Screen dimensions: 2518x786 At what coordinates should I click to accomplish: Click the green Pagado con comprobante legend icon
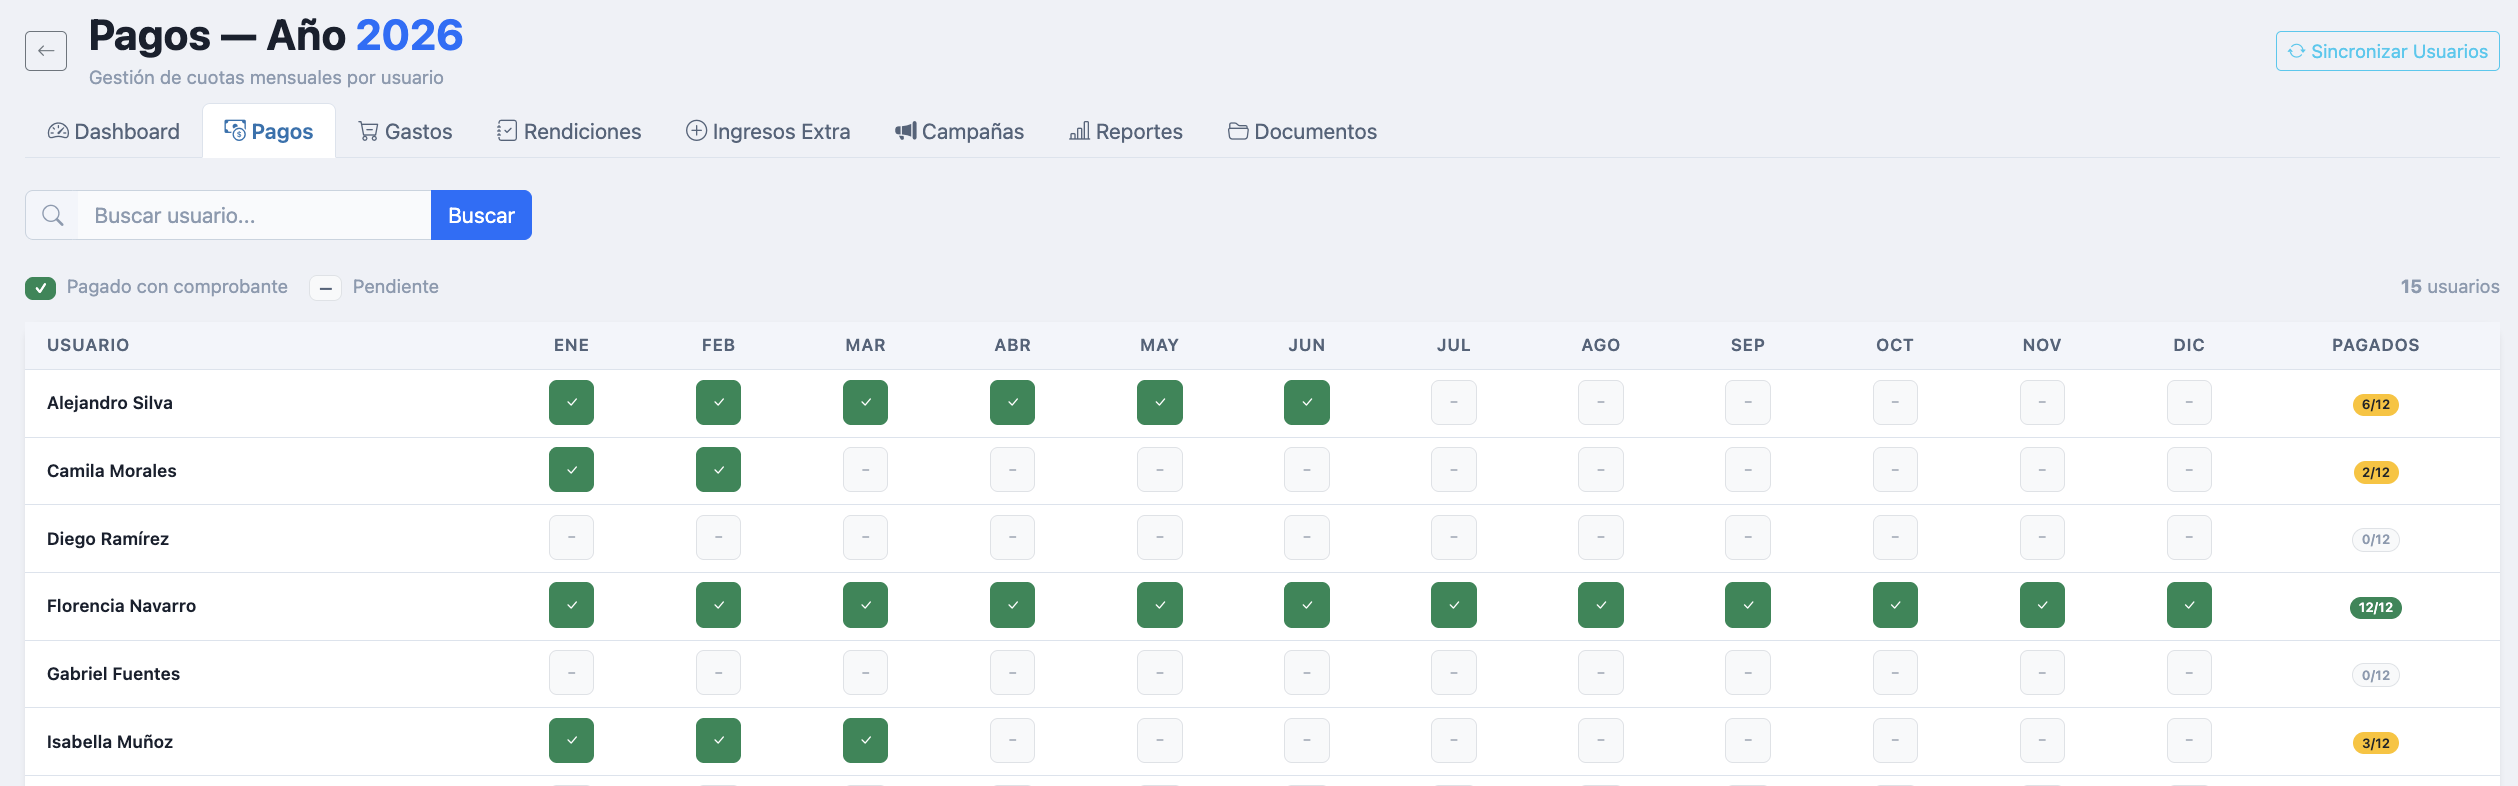(40, 288)
